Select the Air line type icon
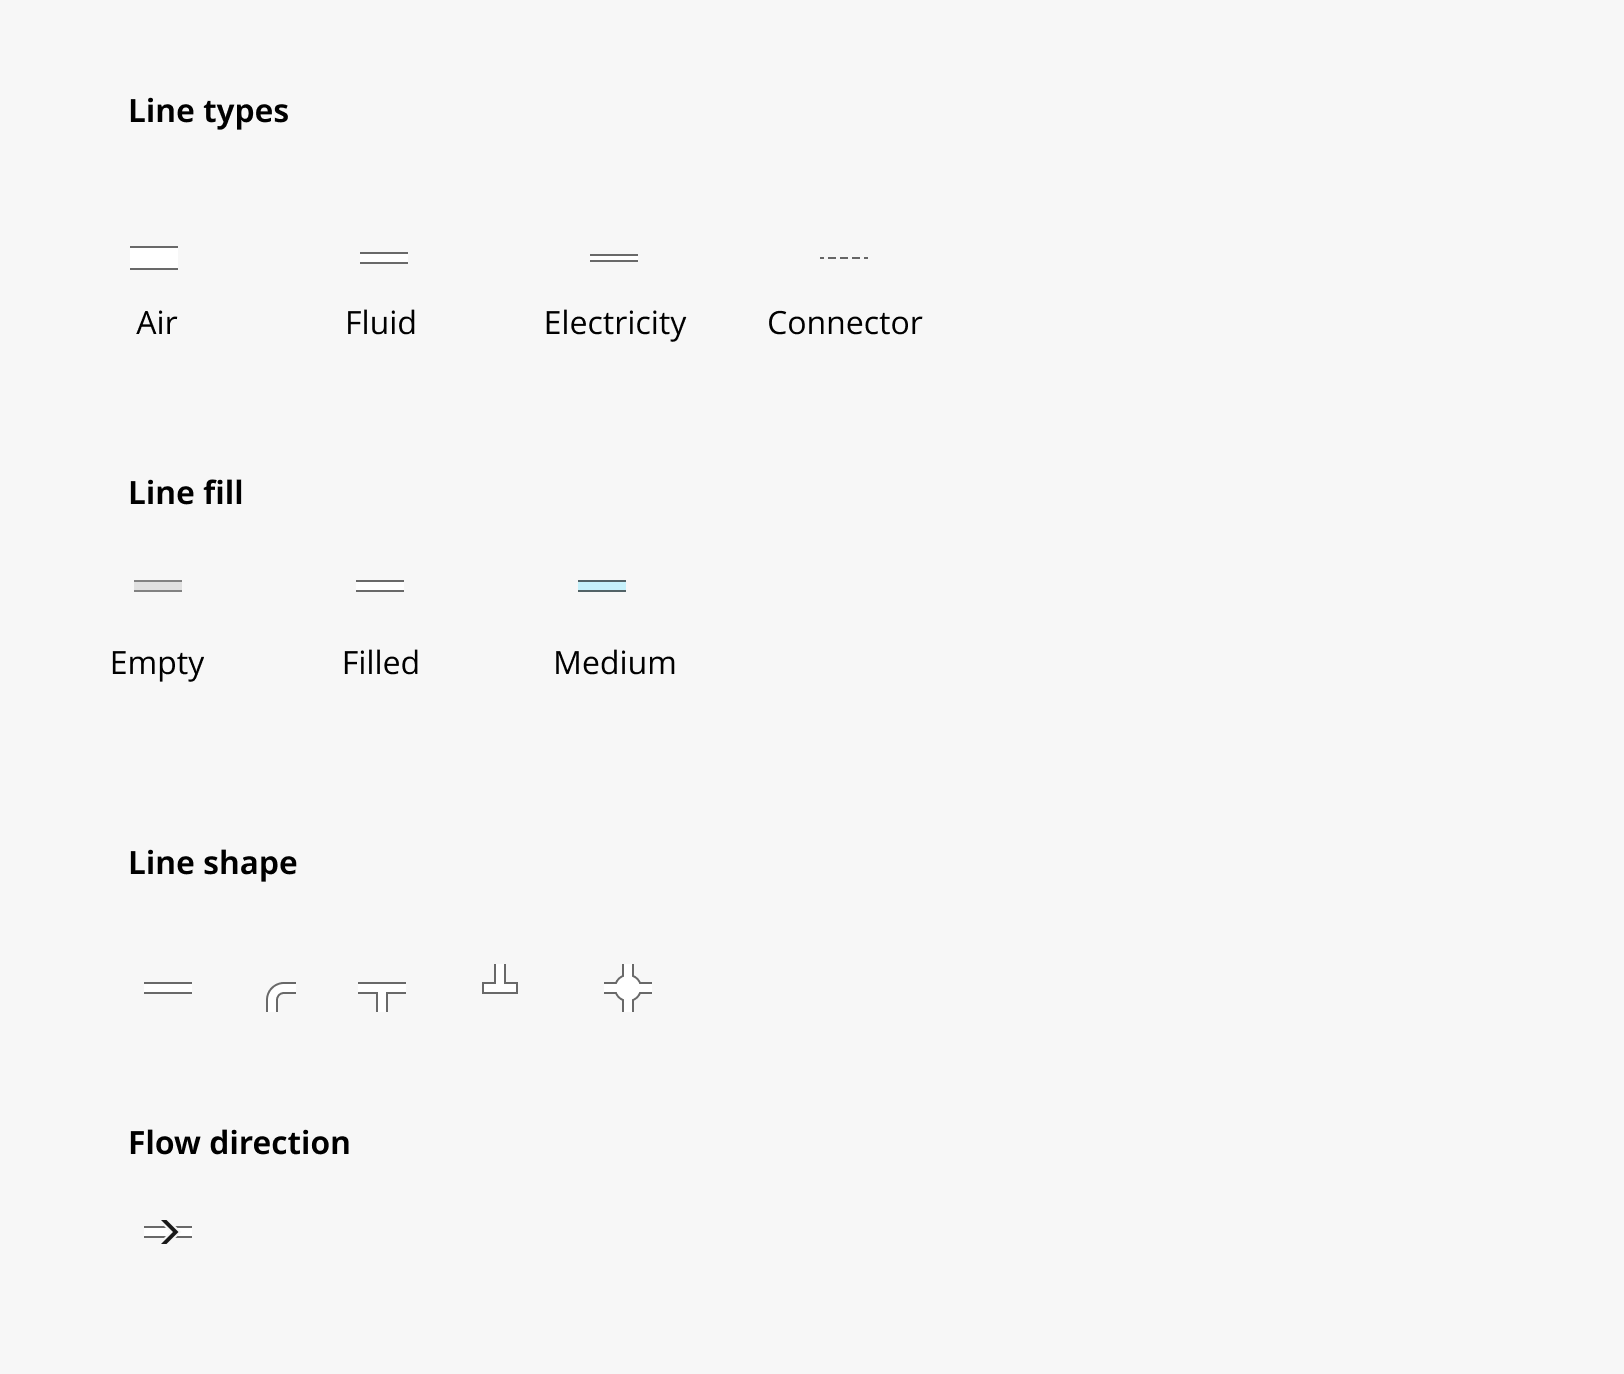Image resolution: width=1624 pixels, height=1374 pixels. tap(154, 258)
